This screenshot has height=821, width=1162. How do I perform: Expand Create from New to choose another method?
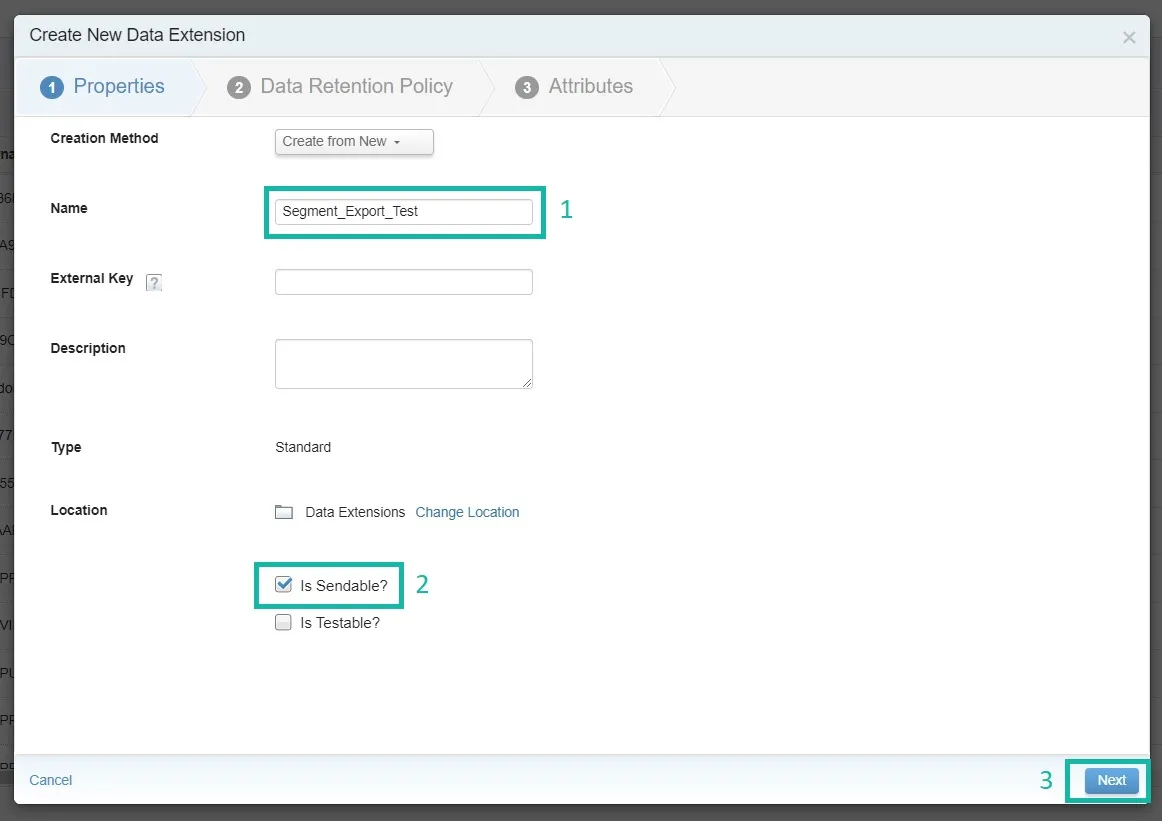coord(353,142)
